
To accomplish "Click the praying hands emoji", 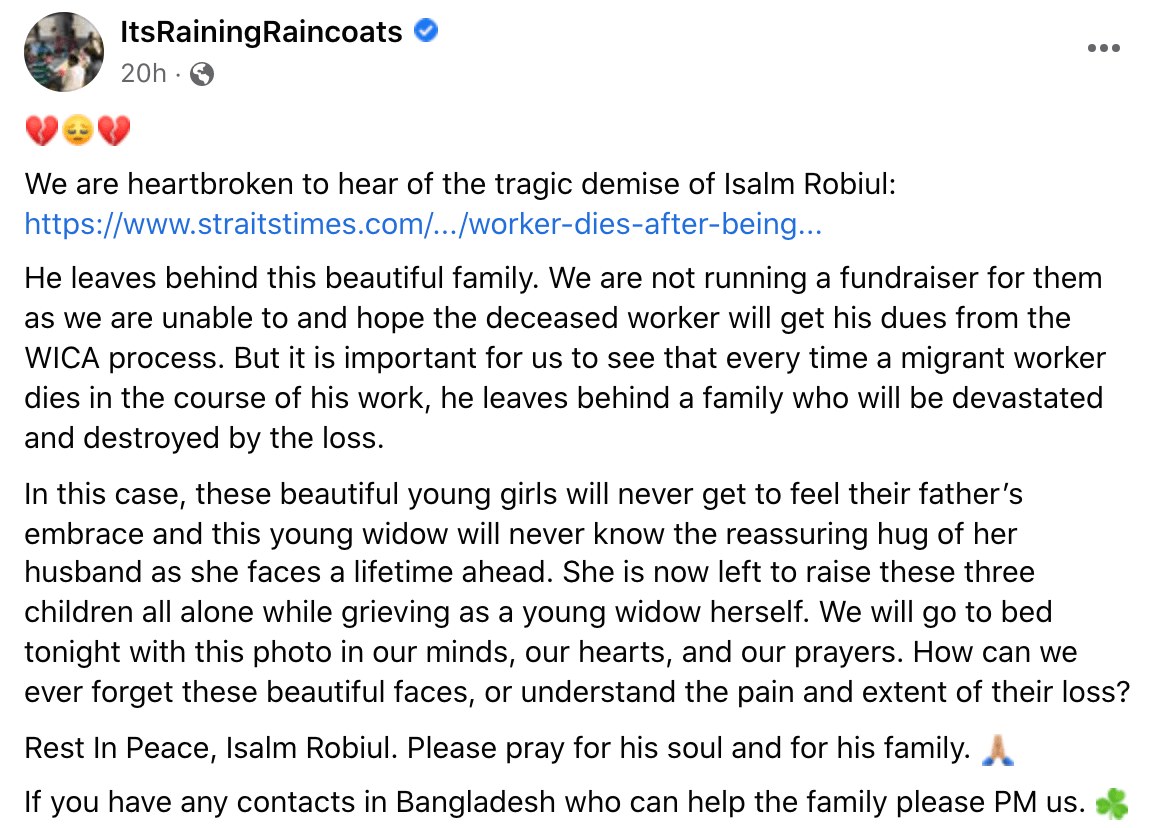I will [x=998, y=748].
